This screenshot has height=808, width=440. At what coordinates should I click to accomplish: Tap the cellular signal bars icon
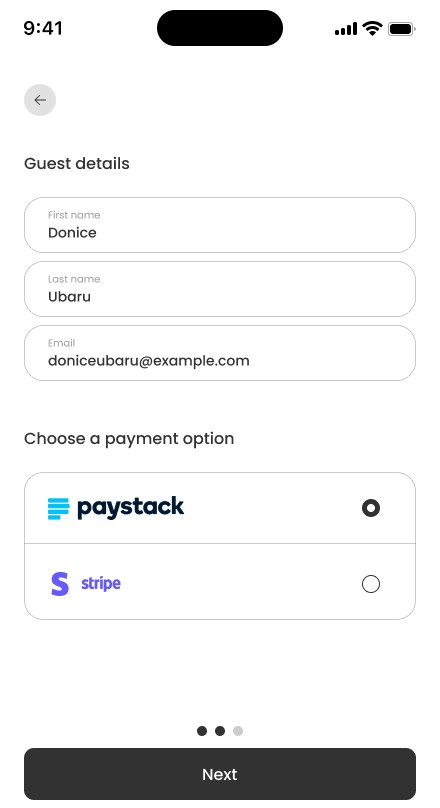tap(346, 29)
